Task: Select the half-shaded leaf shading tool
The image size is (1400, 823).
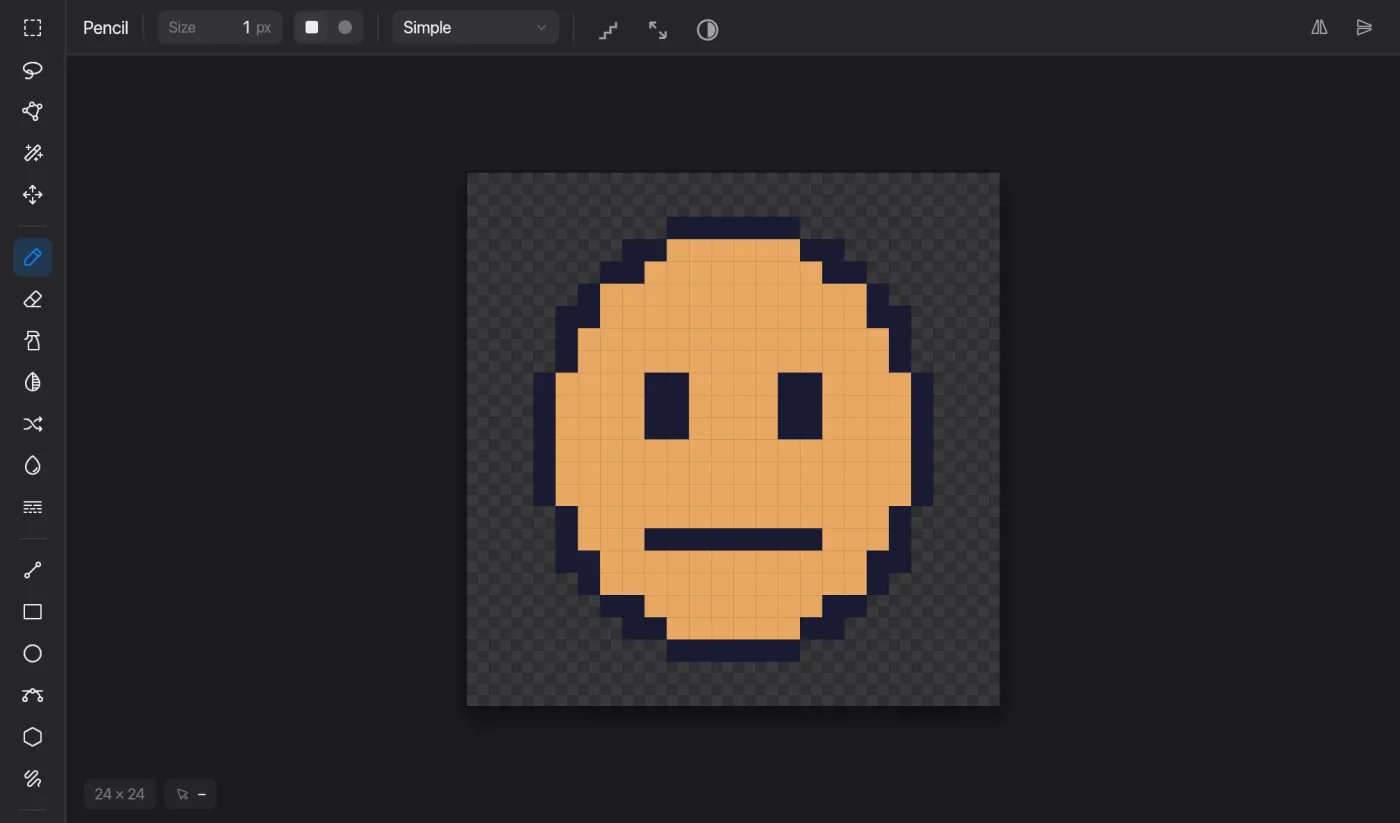Action: click(33, 382)
